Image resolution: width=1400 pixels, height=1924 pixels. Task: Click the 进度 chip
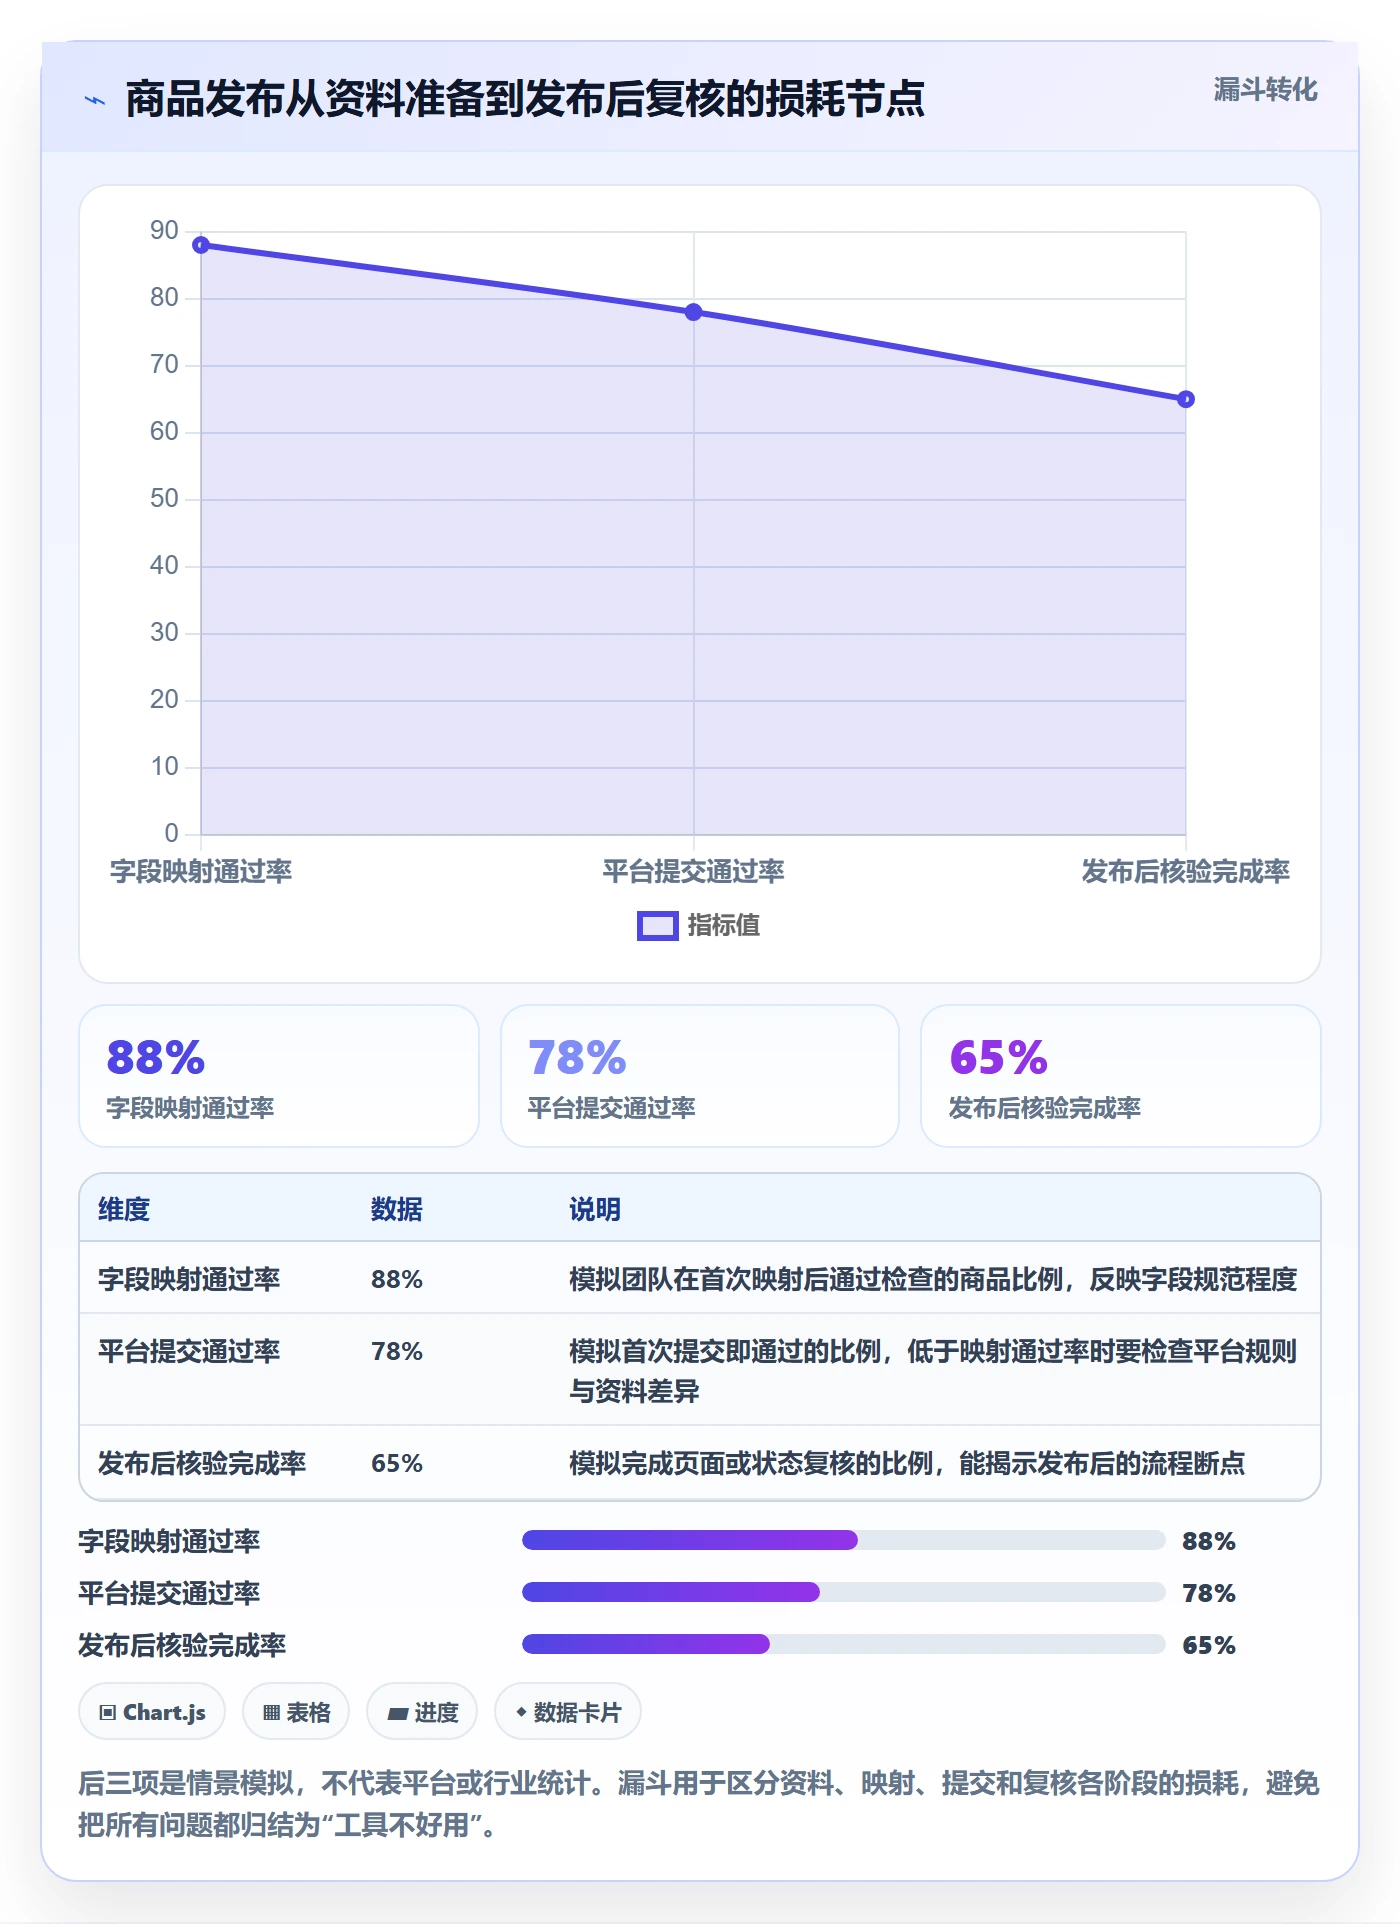click(422, 1712)
